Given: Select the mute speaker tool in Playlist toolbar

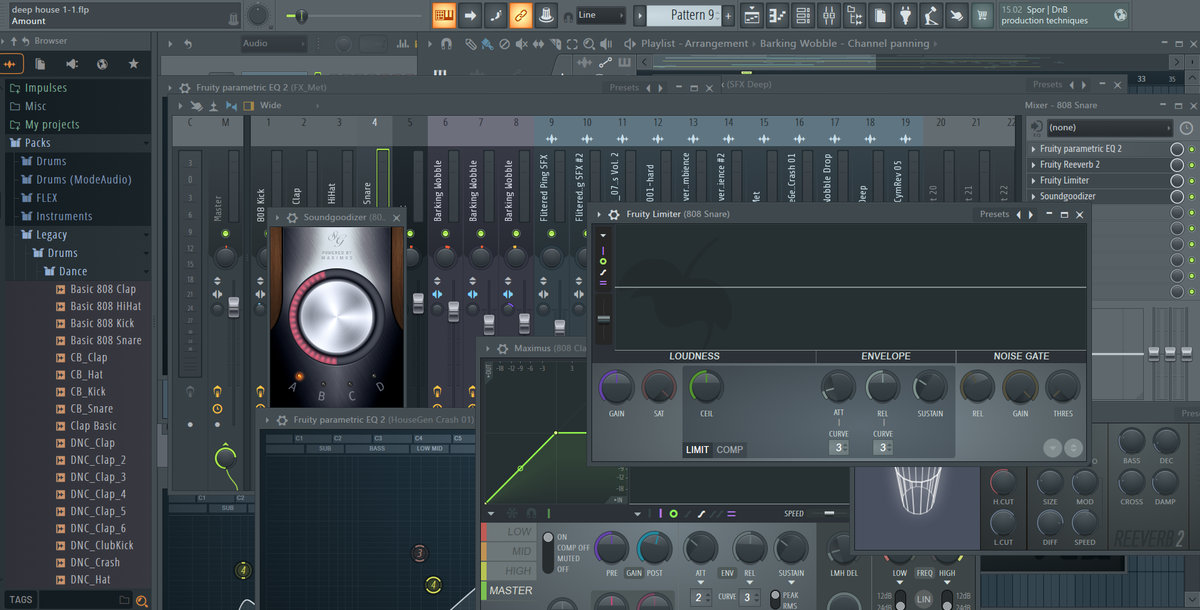Looking at the screenshot, I should [521, 44].
